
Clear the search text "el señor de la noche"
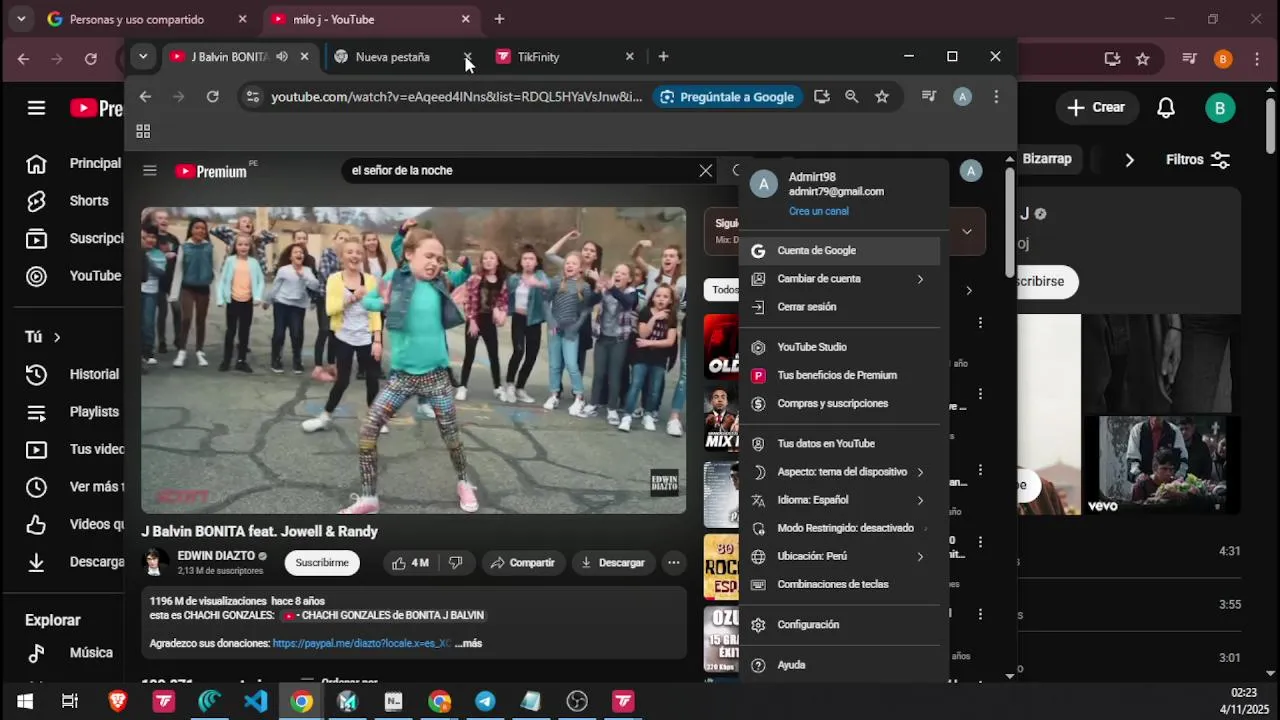(x=705, y=171)
